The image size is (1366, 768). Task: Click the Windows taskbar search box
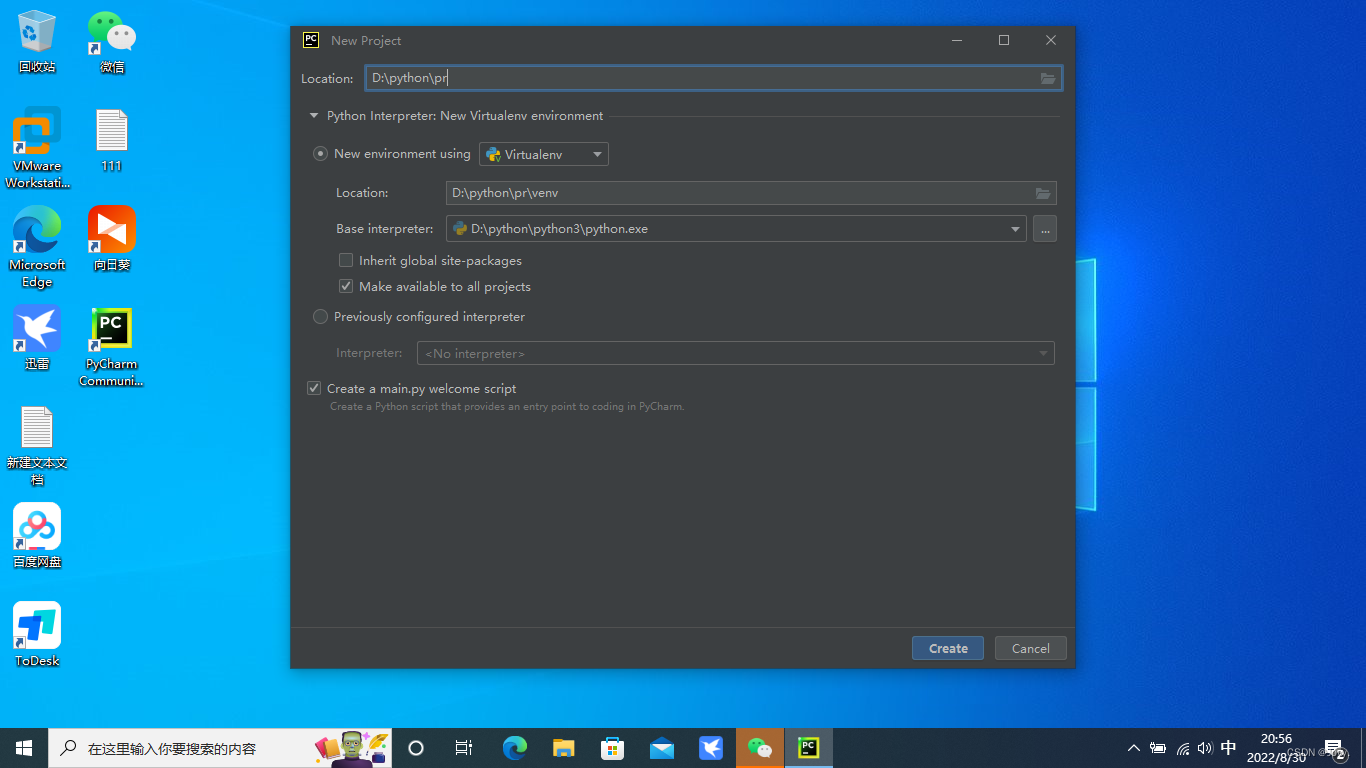[220, 748]
